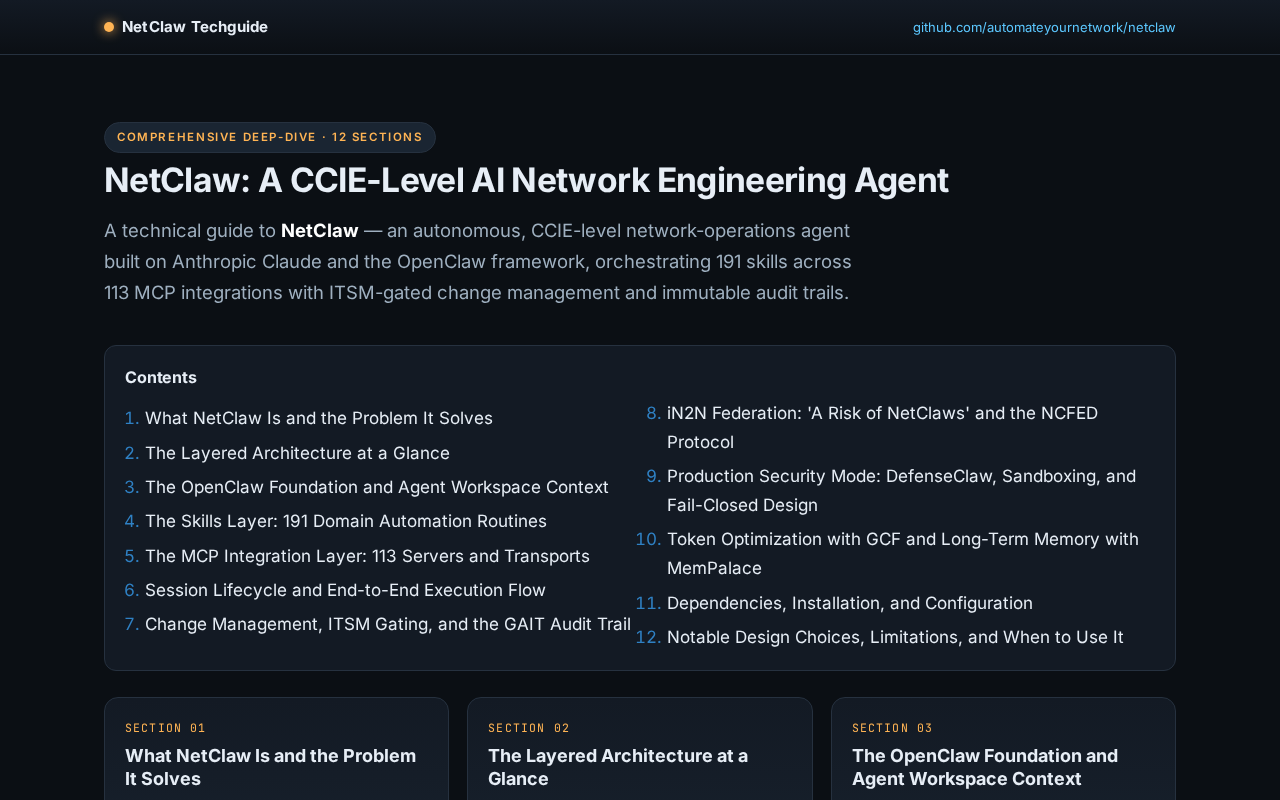Click the main heading NetClaw: A CCIE-Level AI

pos(526,180)
